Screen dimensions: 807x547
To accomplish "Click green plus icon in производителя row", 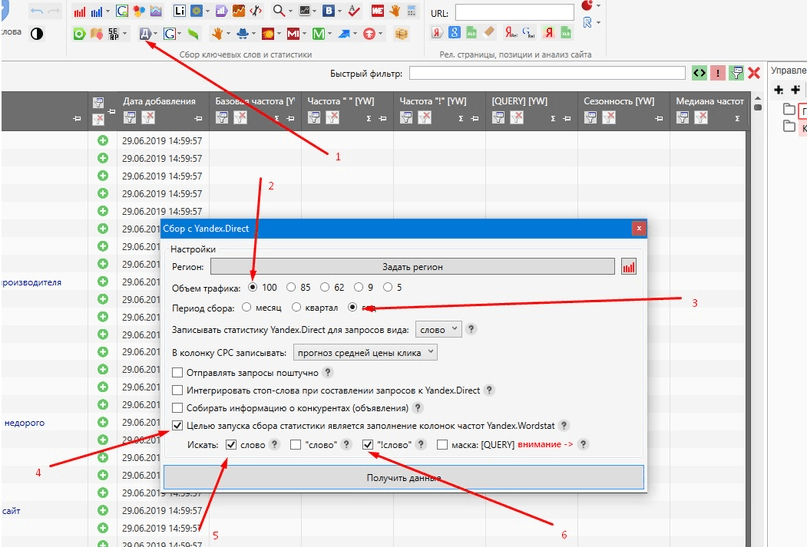I will (x=103, y=281).
